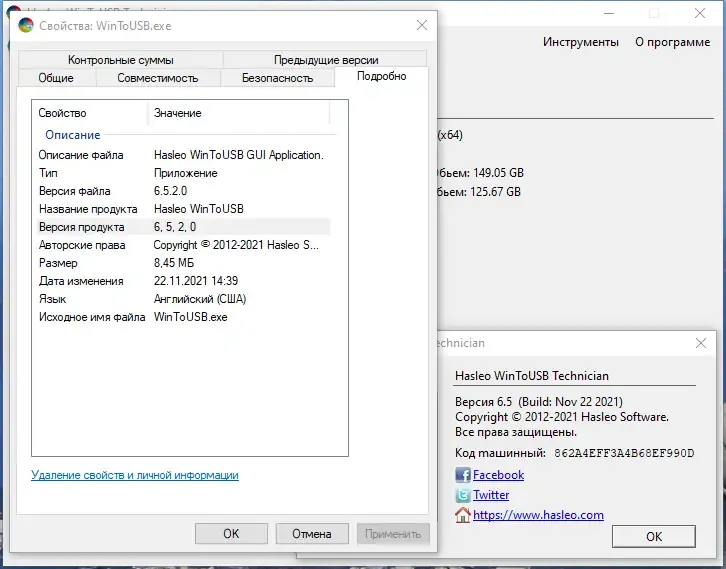
Task: Switch to the Общие tab
Action: (56, 78)
